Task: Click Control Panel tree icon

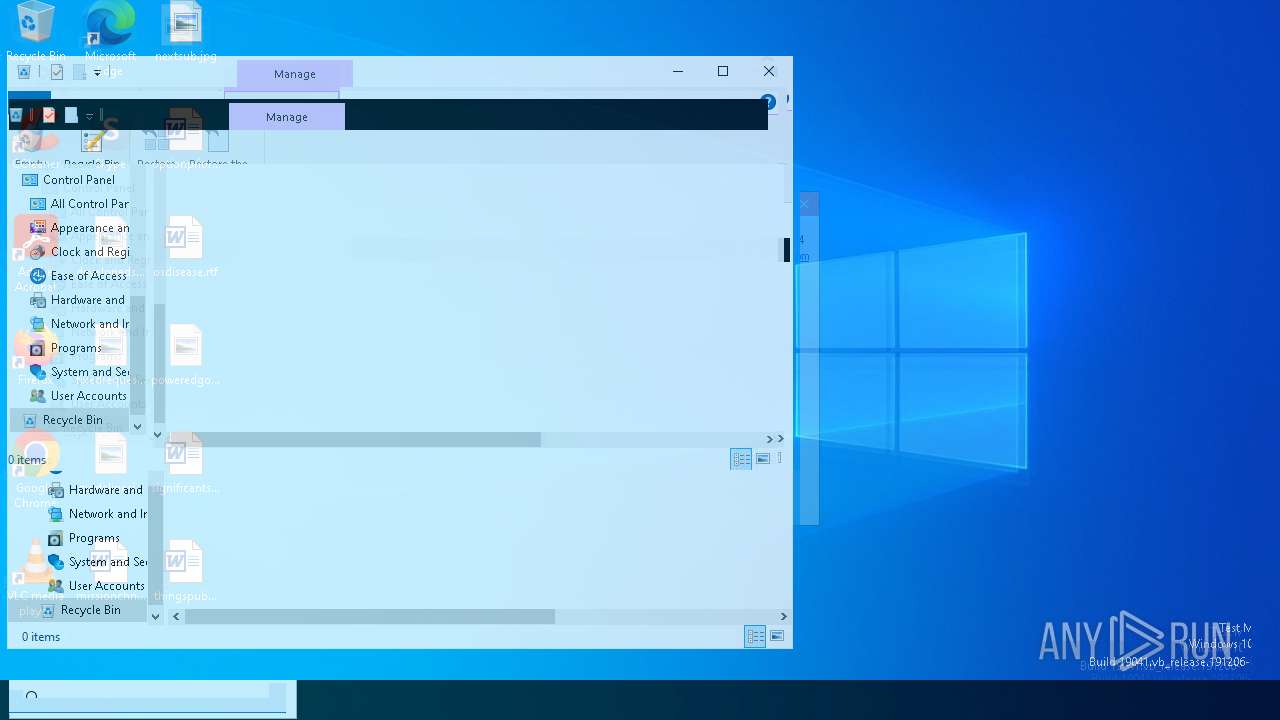Action: pyautogui.click(x=30, y=180)
